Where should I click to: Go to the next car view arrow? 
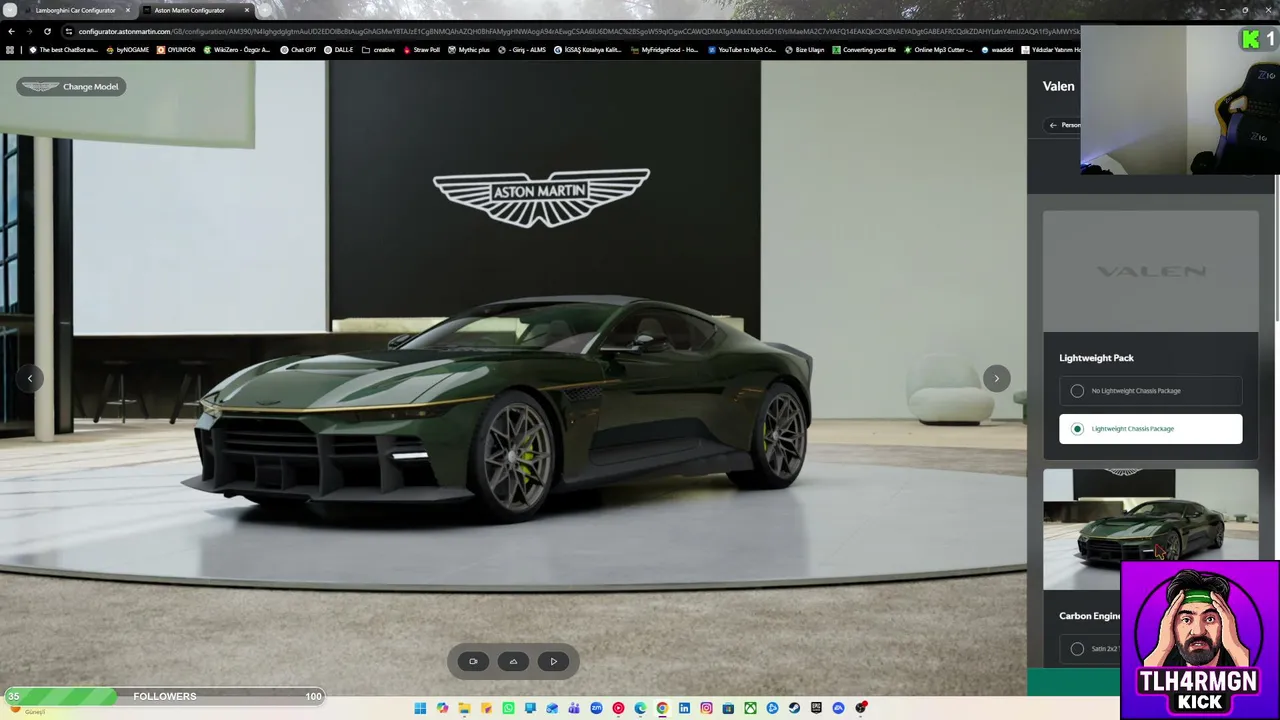click(996, 378)
